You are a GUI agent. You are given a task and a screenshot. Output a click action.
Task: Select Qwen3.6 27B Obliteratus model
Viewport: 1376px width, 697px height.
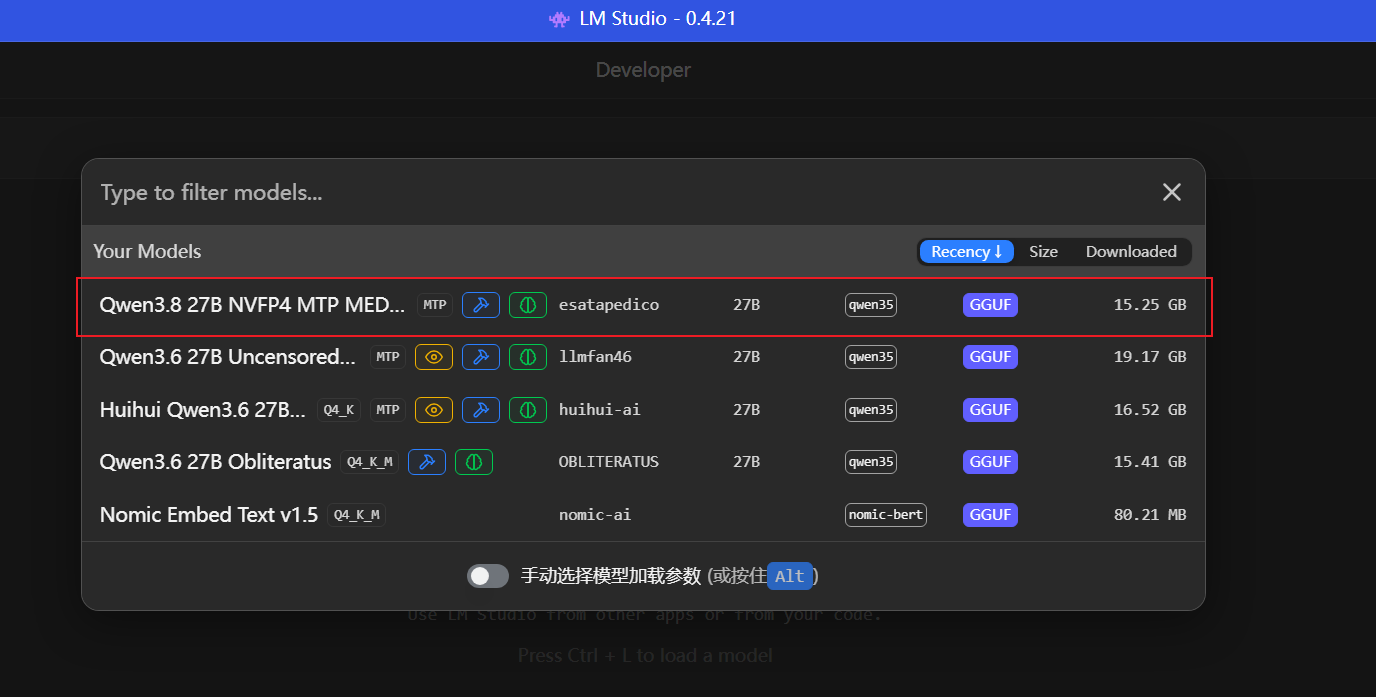click(x=643, y=462)
